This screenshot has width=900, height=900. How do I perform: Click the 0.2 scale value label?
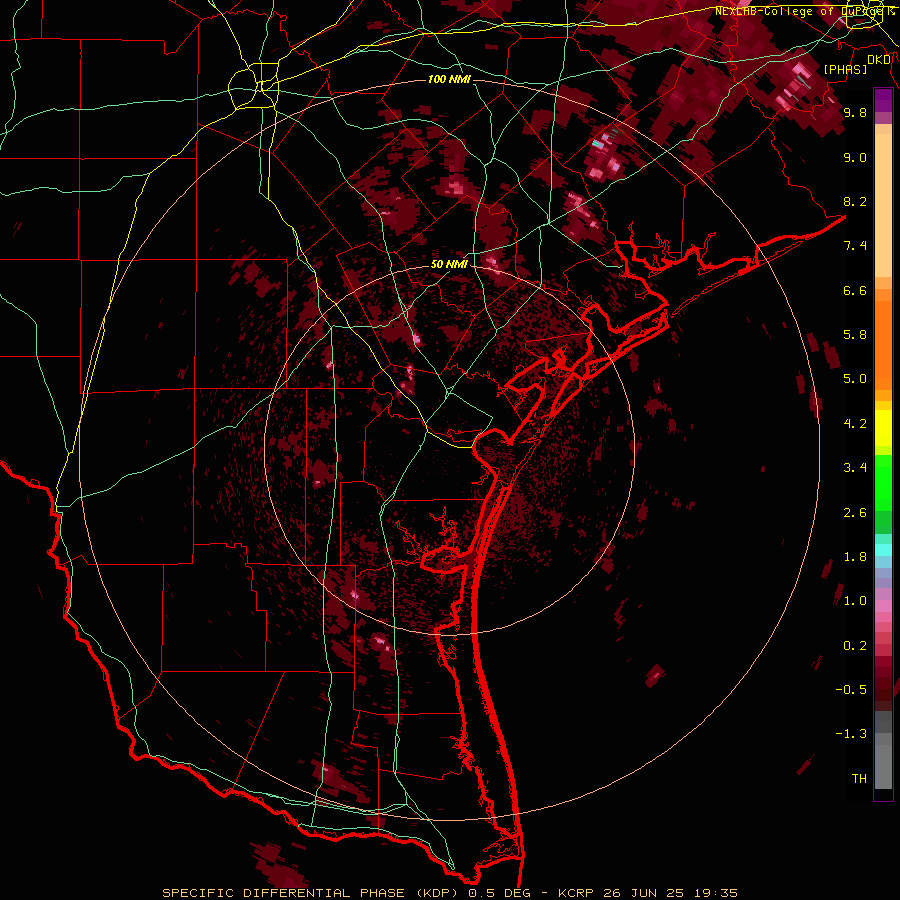(855, 646)
